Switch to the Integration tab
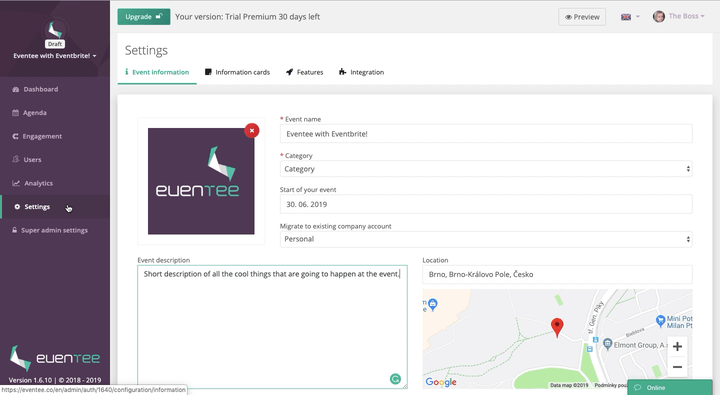Screen dimensions: 720x395 (361, 72)
